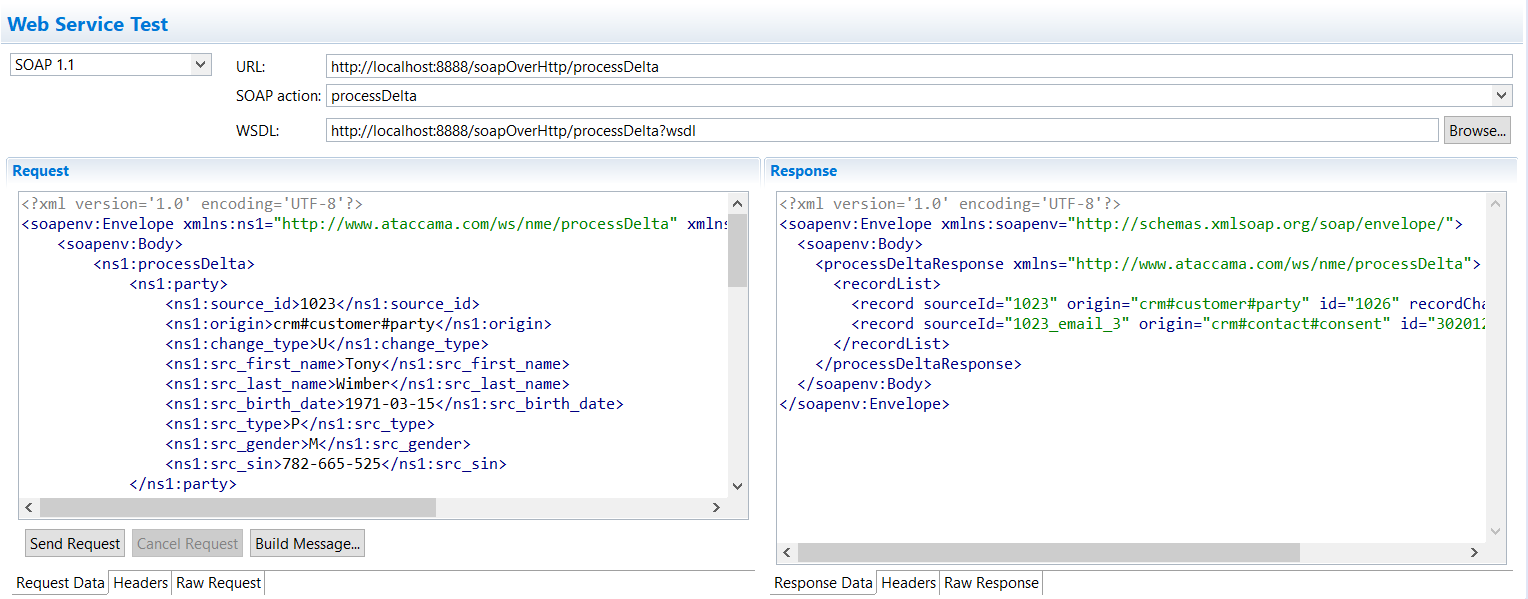Image resolution: width=1528 pixels, height=599 pixels.
Task: Show the Raw Request tab
Action: [218, 583]
